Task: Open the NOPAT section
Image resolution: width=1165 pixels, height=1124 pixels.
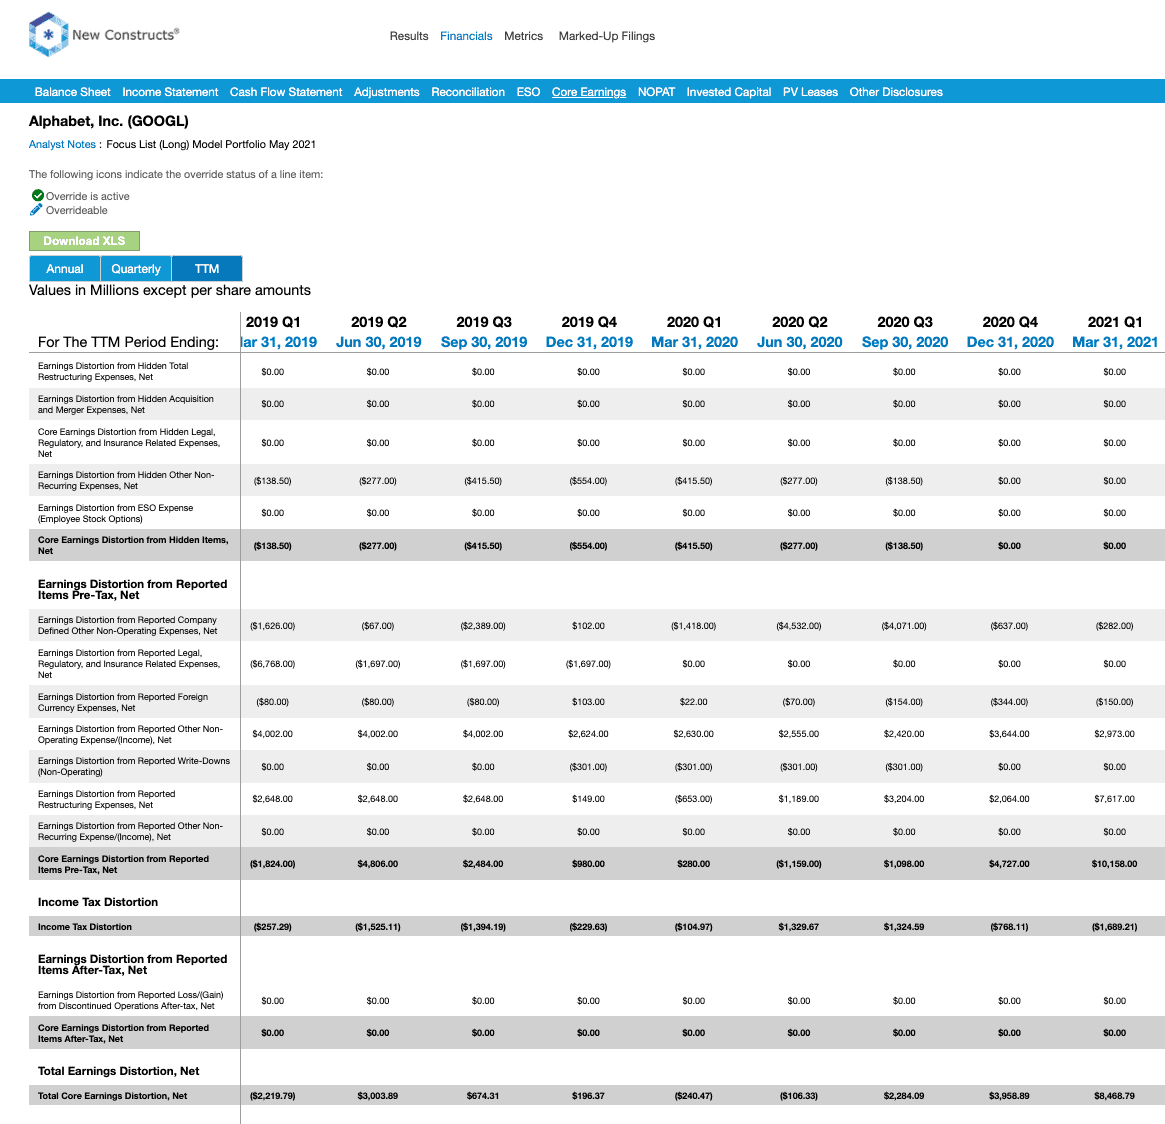Action: coord(656,92)
